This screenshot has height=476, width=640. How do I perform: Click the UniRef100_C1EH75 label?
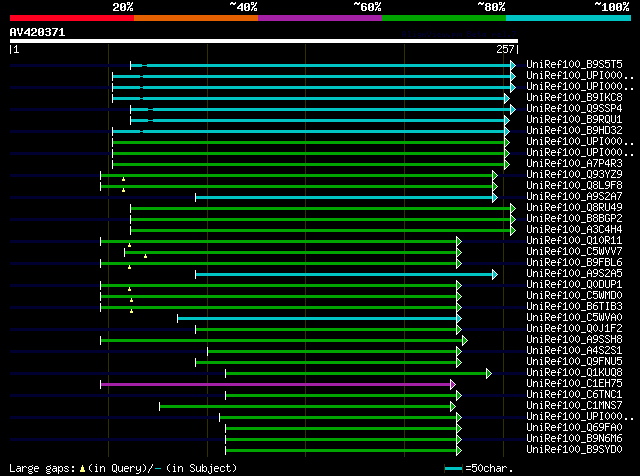[574, 384]
